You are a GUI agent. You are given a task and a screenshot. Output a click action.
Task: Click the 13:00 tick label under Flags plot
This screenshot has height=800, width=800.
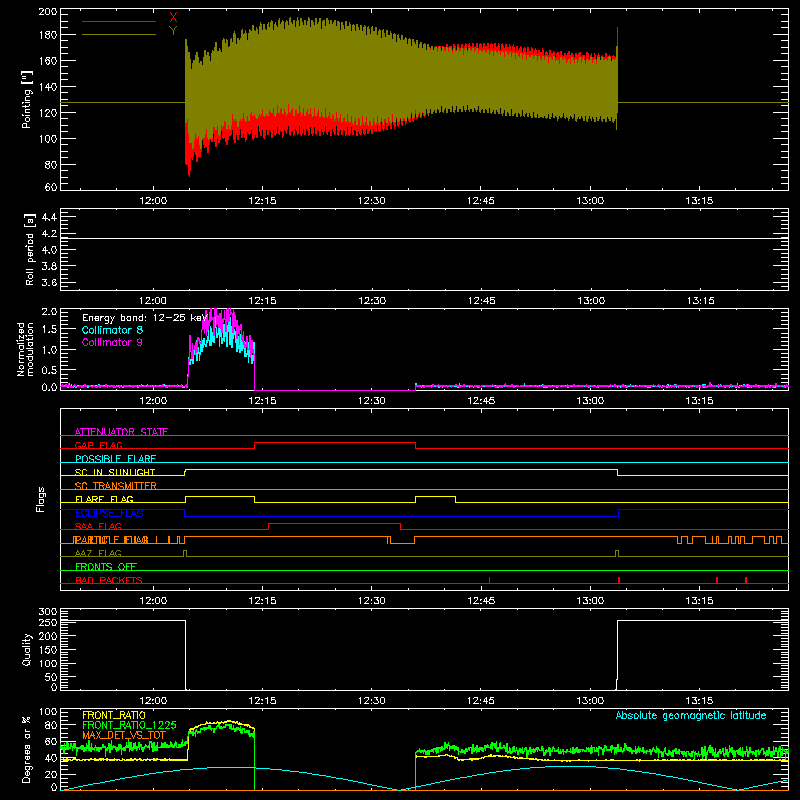coord(590,601)
